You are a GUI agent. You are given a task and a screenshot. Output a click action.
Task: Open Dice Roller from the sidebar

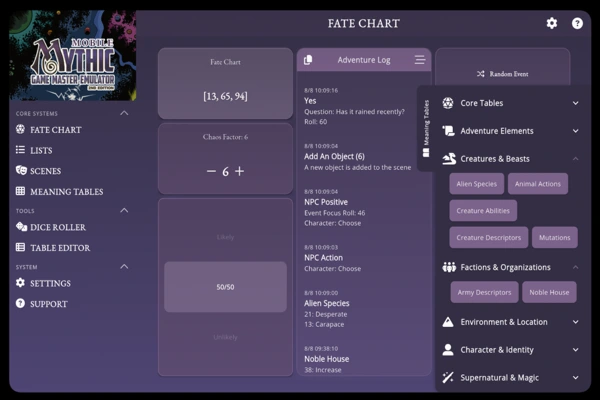coord(60,228)
